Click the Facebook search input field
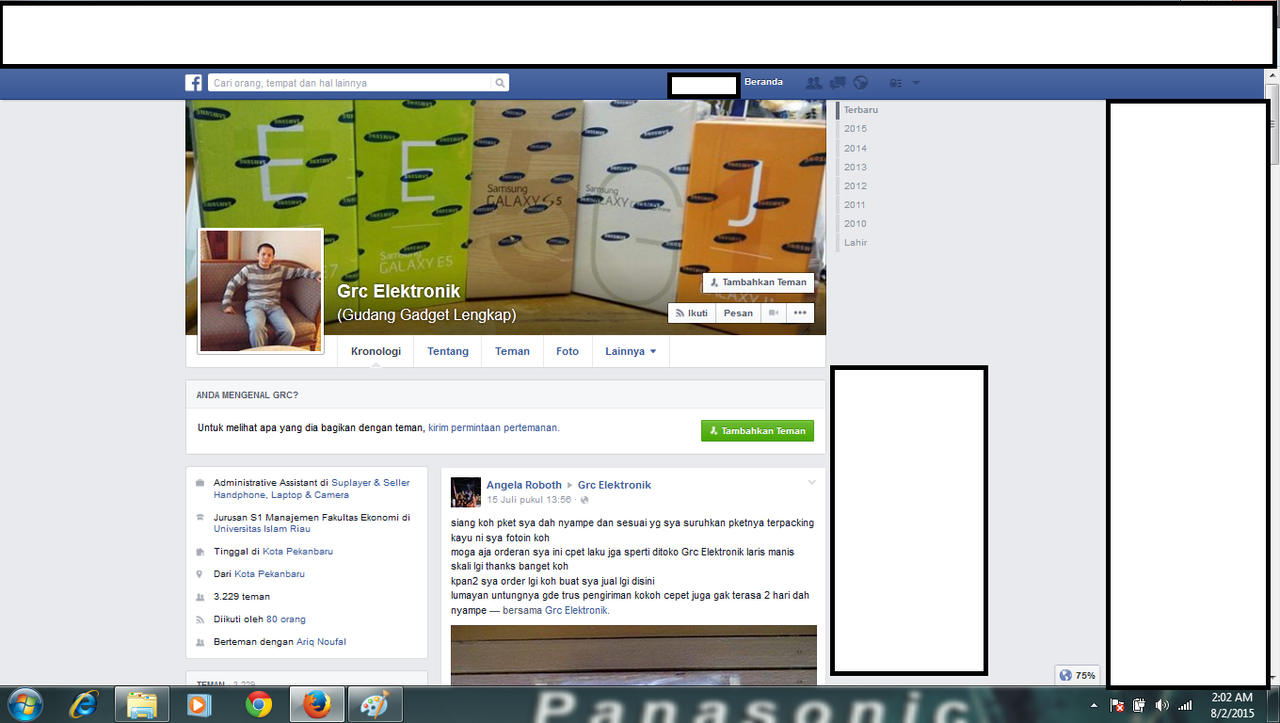 (350, 83)
